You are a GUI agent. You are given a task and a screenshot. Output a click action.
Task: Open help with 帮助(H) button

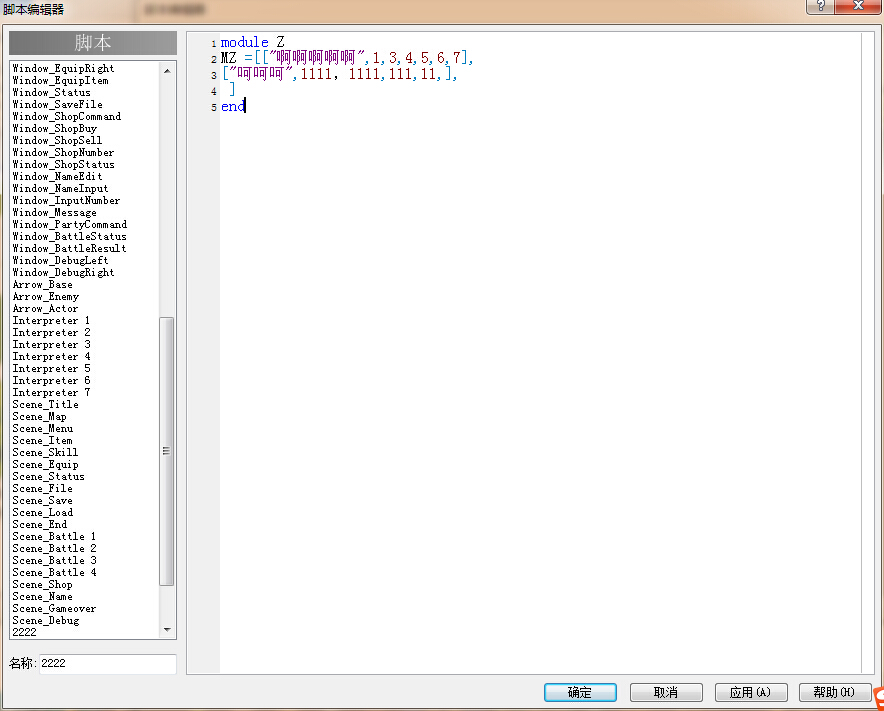(x=835, y=692)
